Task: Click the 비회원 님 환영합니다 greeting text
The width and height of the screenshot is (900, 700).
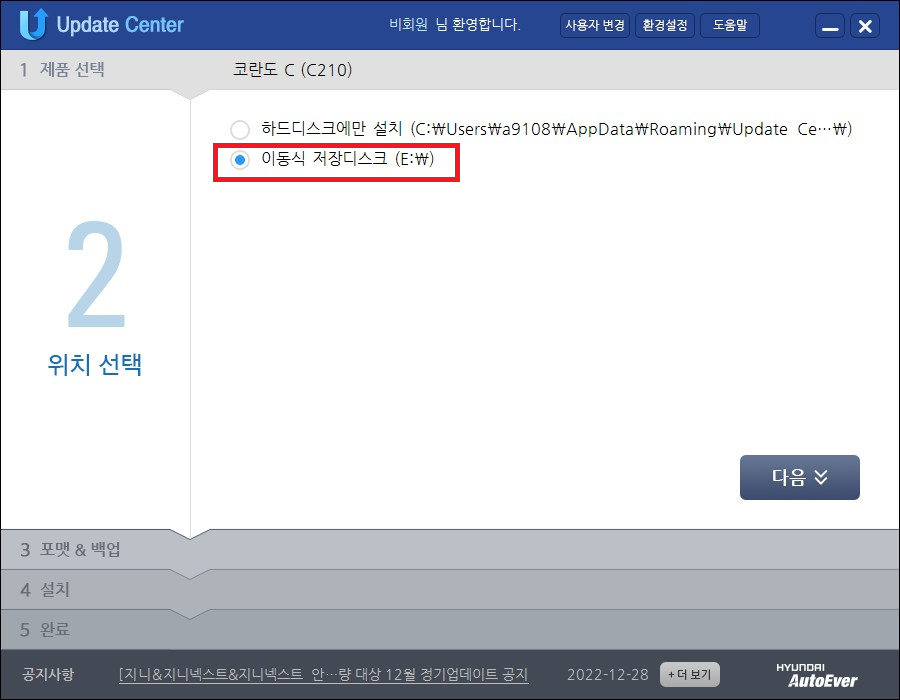Action: (455, 25)
